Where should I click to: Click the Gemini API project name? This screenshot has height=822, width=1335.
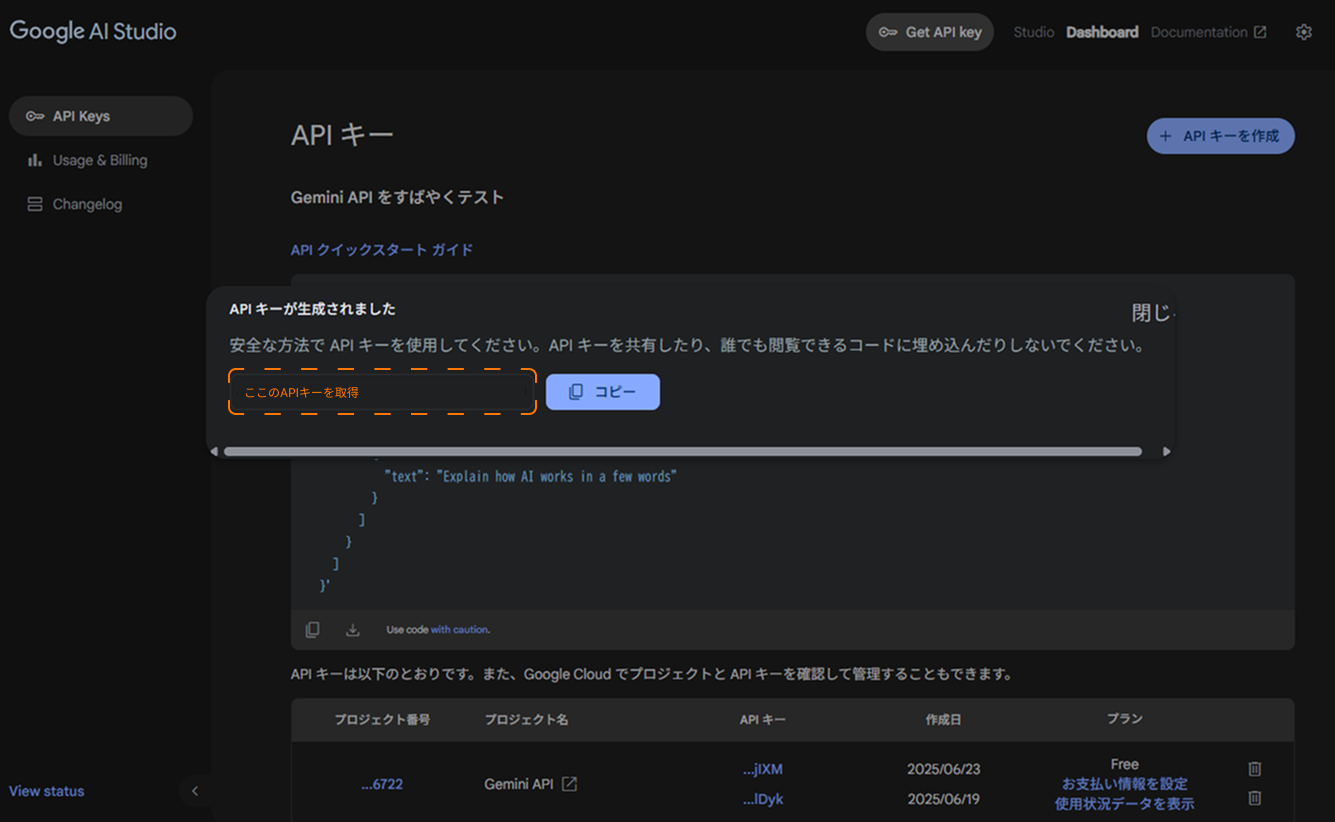(x=519, y=784)
